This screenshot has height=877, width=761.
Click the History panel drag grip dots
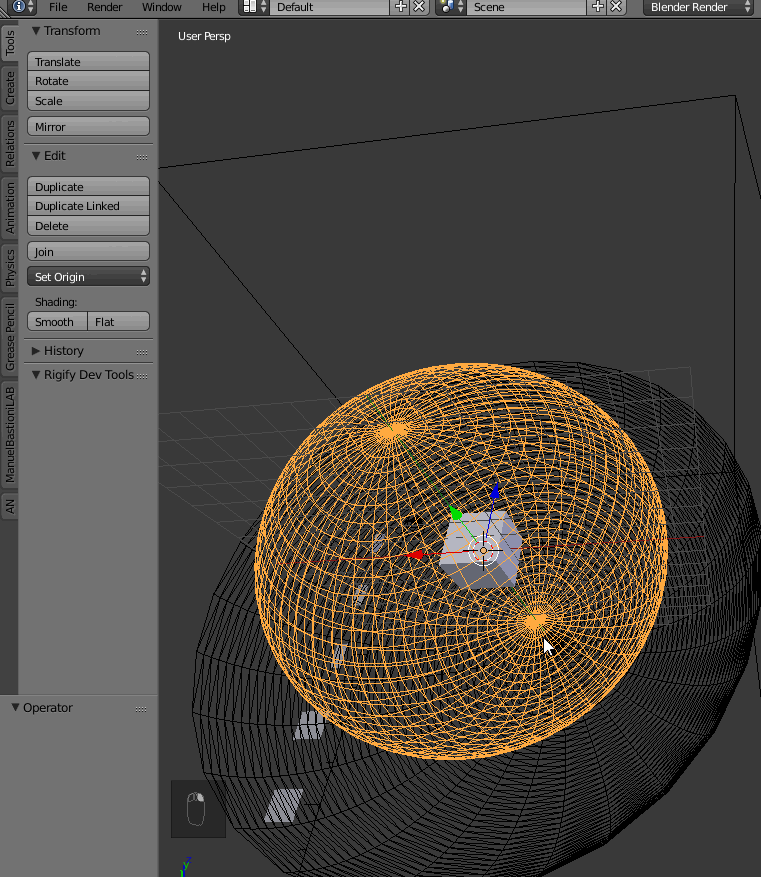tap(142, 352)
